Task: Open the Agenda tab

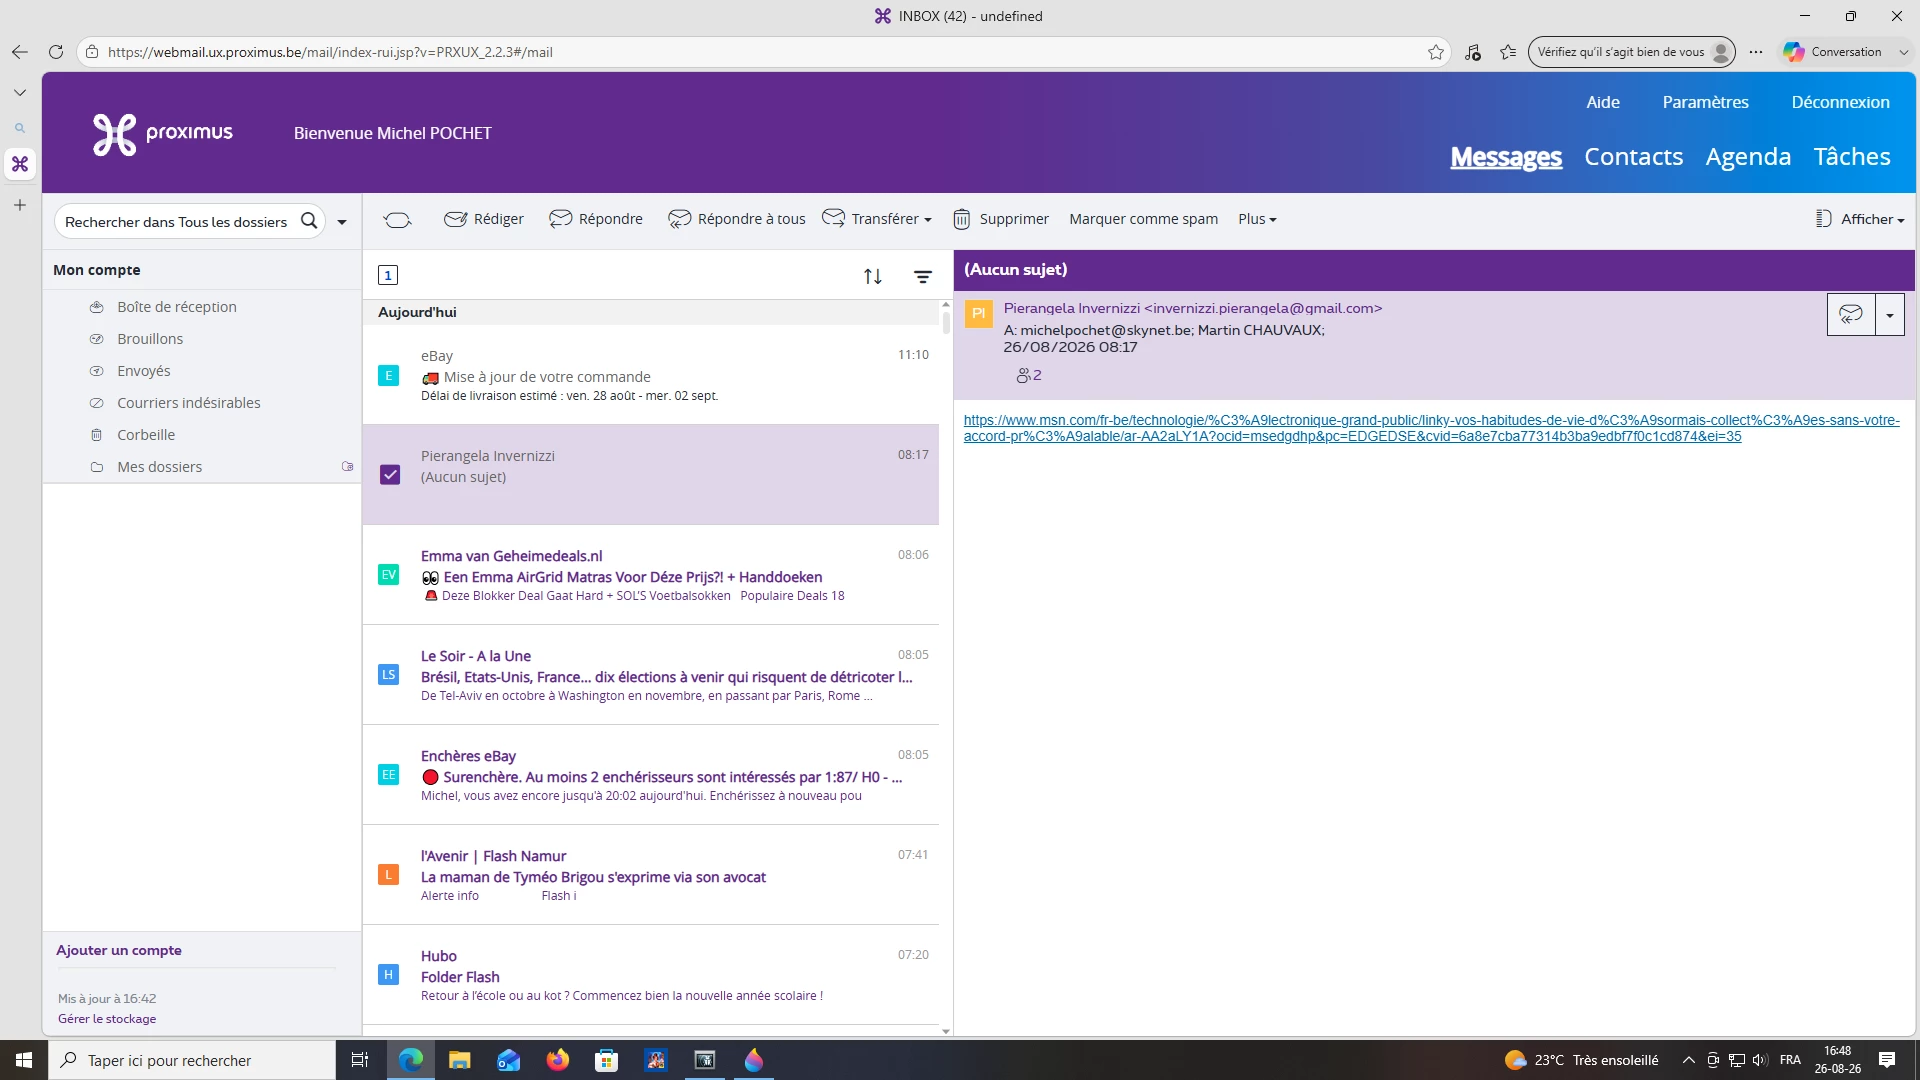Action: click(x=1748, y=157)
